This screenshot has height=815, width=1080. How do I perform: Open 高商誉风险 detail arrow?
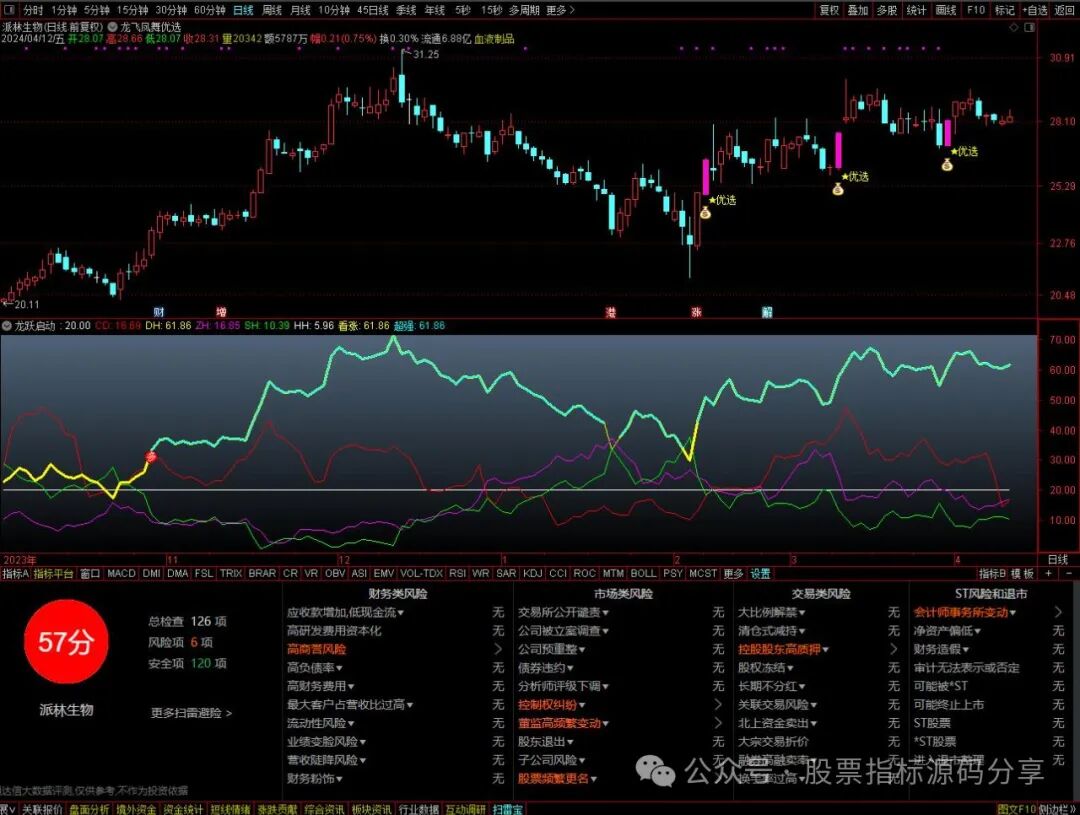[498, 649]
